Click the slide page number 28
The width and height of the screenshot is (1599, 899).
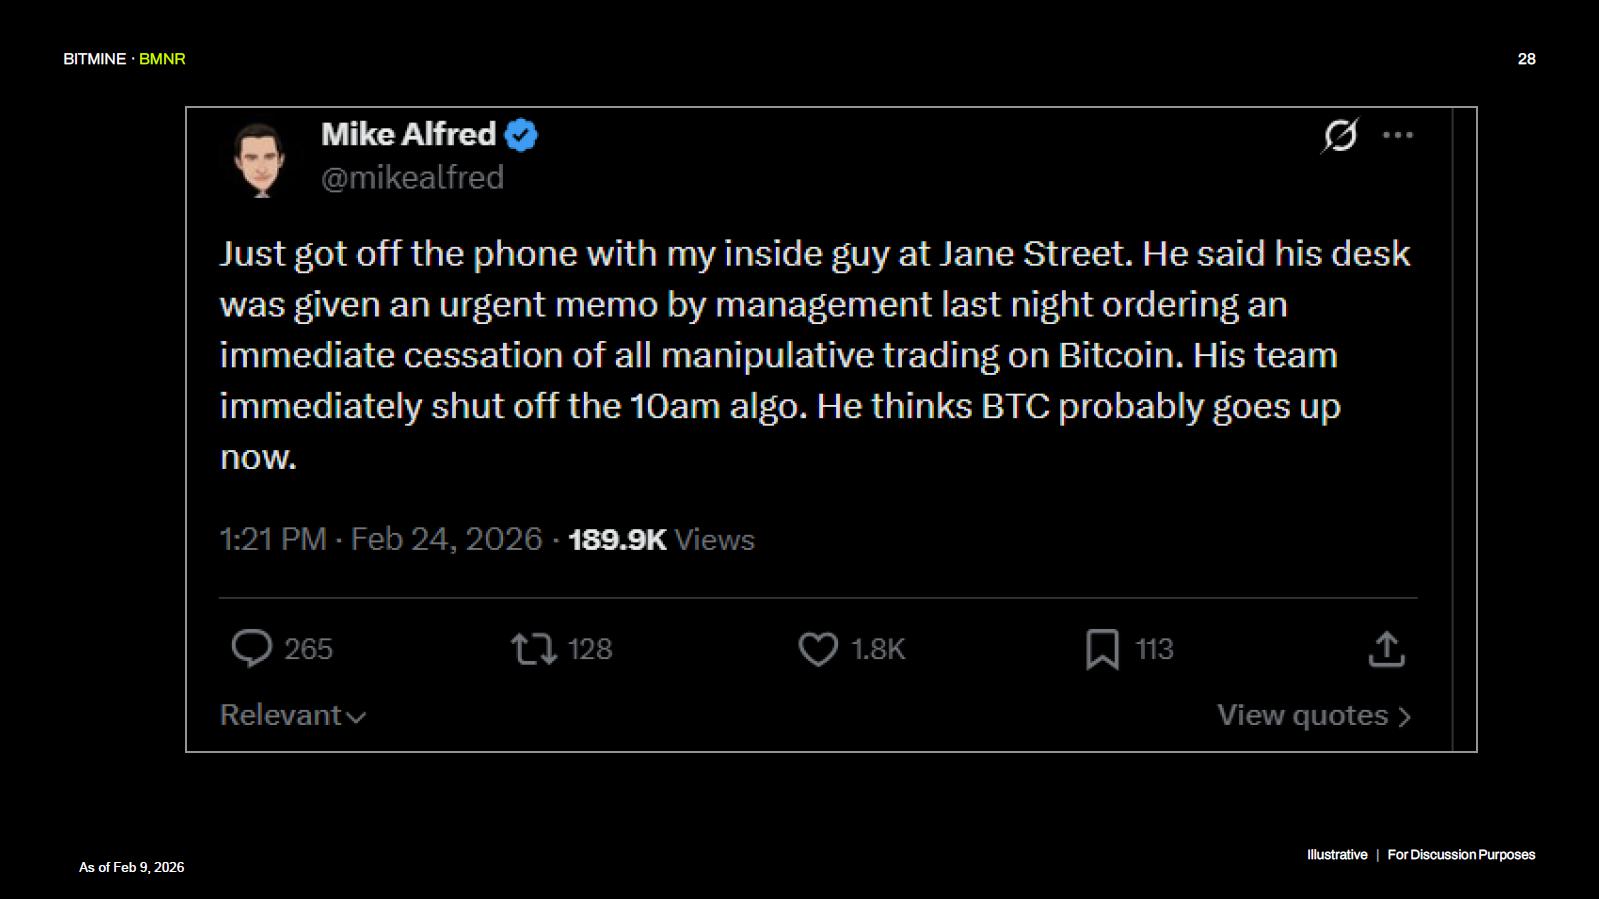[x=1526, y=59]
